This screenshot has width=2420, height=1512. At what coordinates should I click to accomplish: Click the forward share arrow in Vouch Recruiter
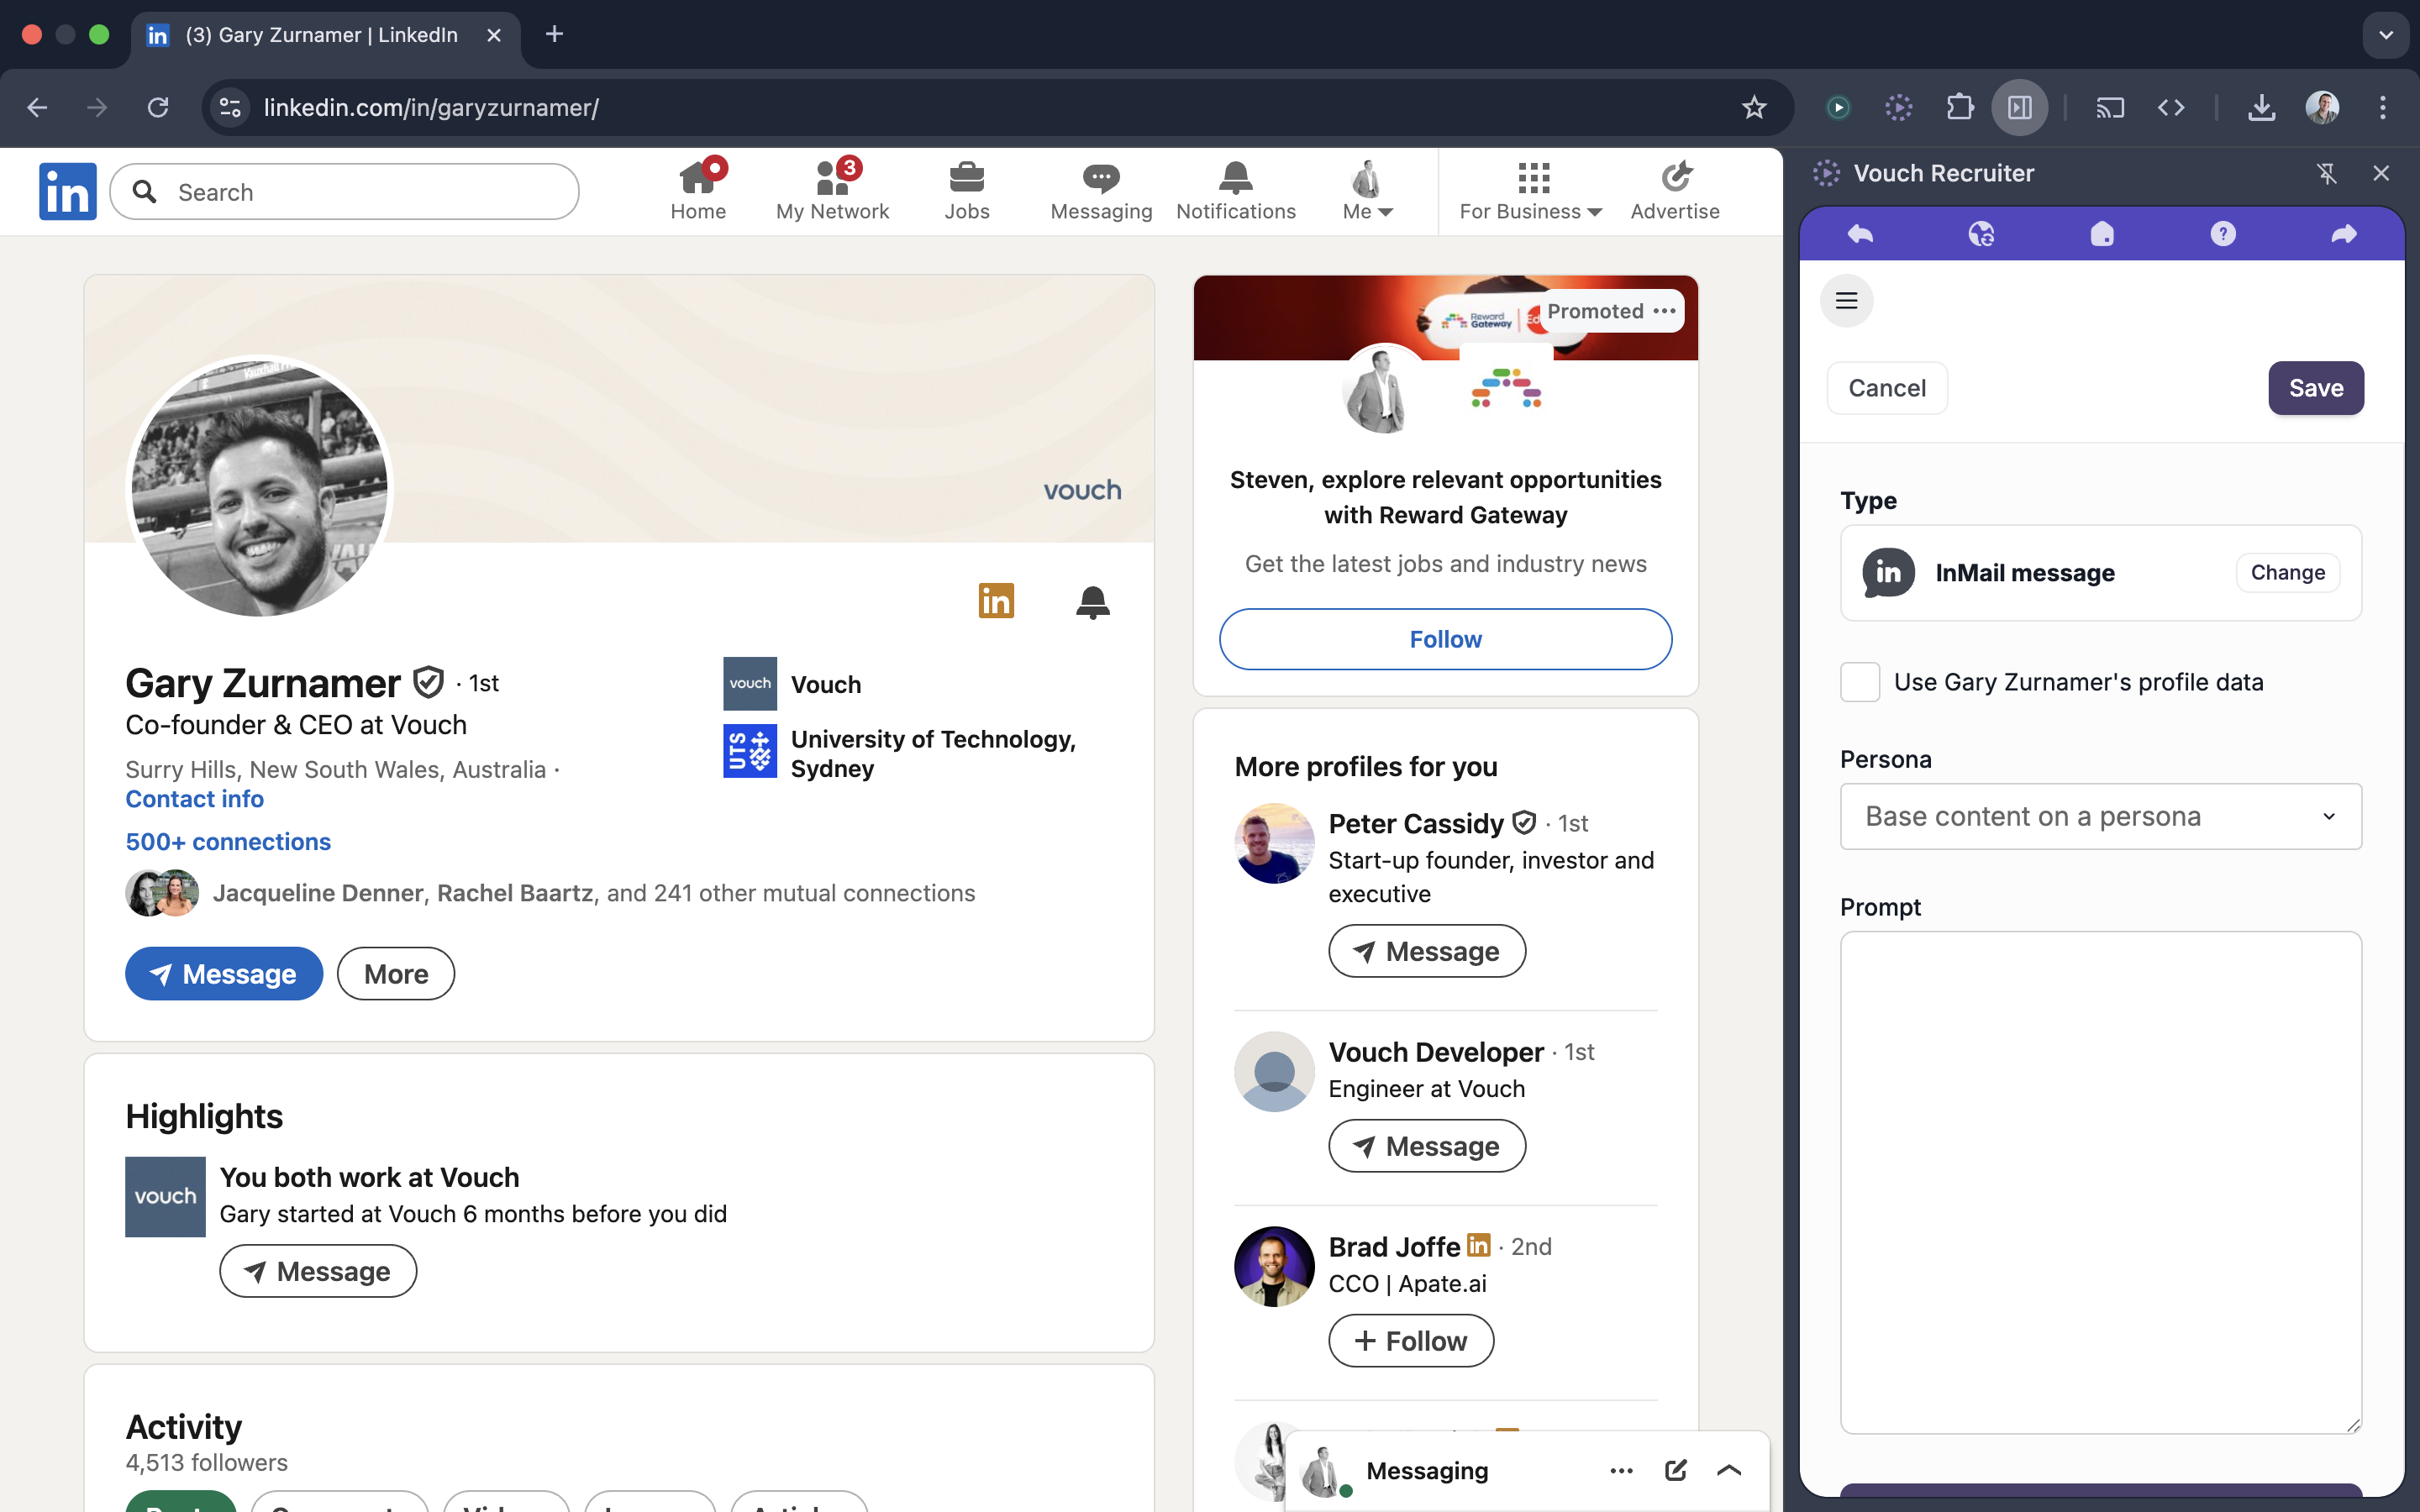[x=2344, y=234]
